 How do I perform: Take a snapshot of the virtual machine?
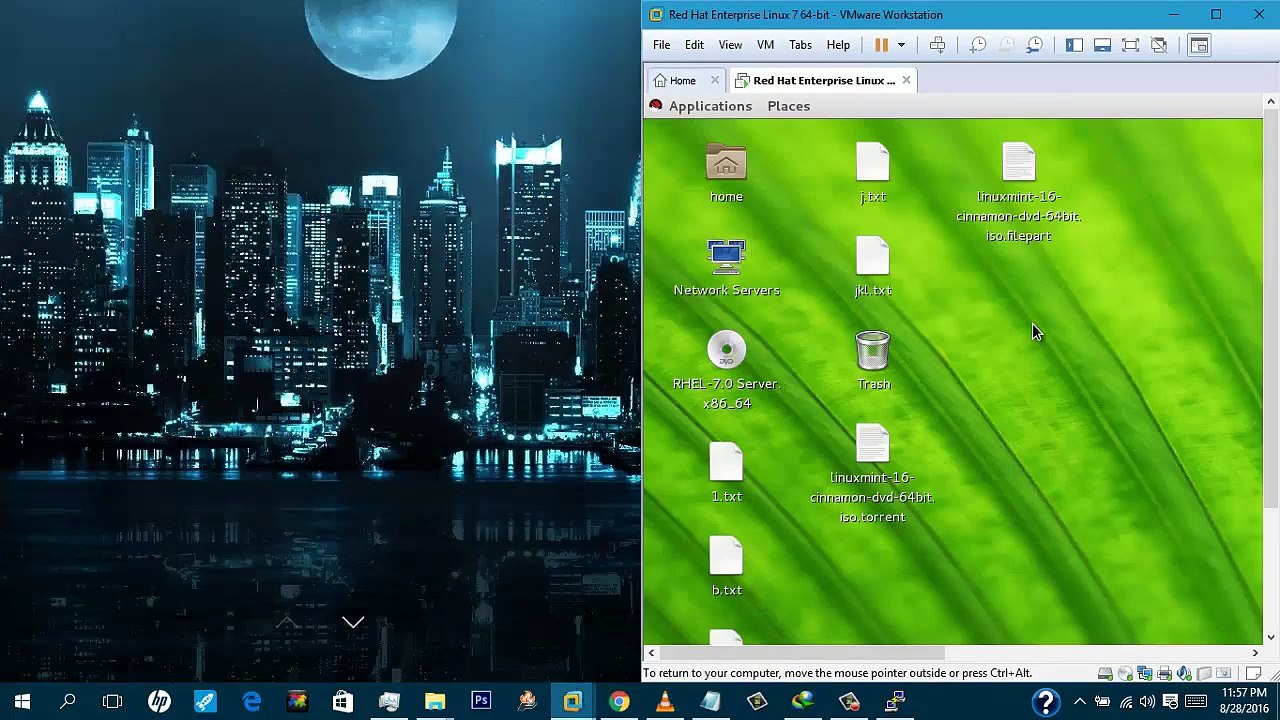point(978,45)
